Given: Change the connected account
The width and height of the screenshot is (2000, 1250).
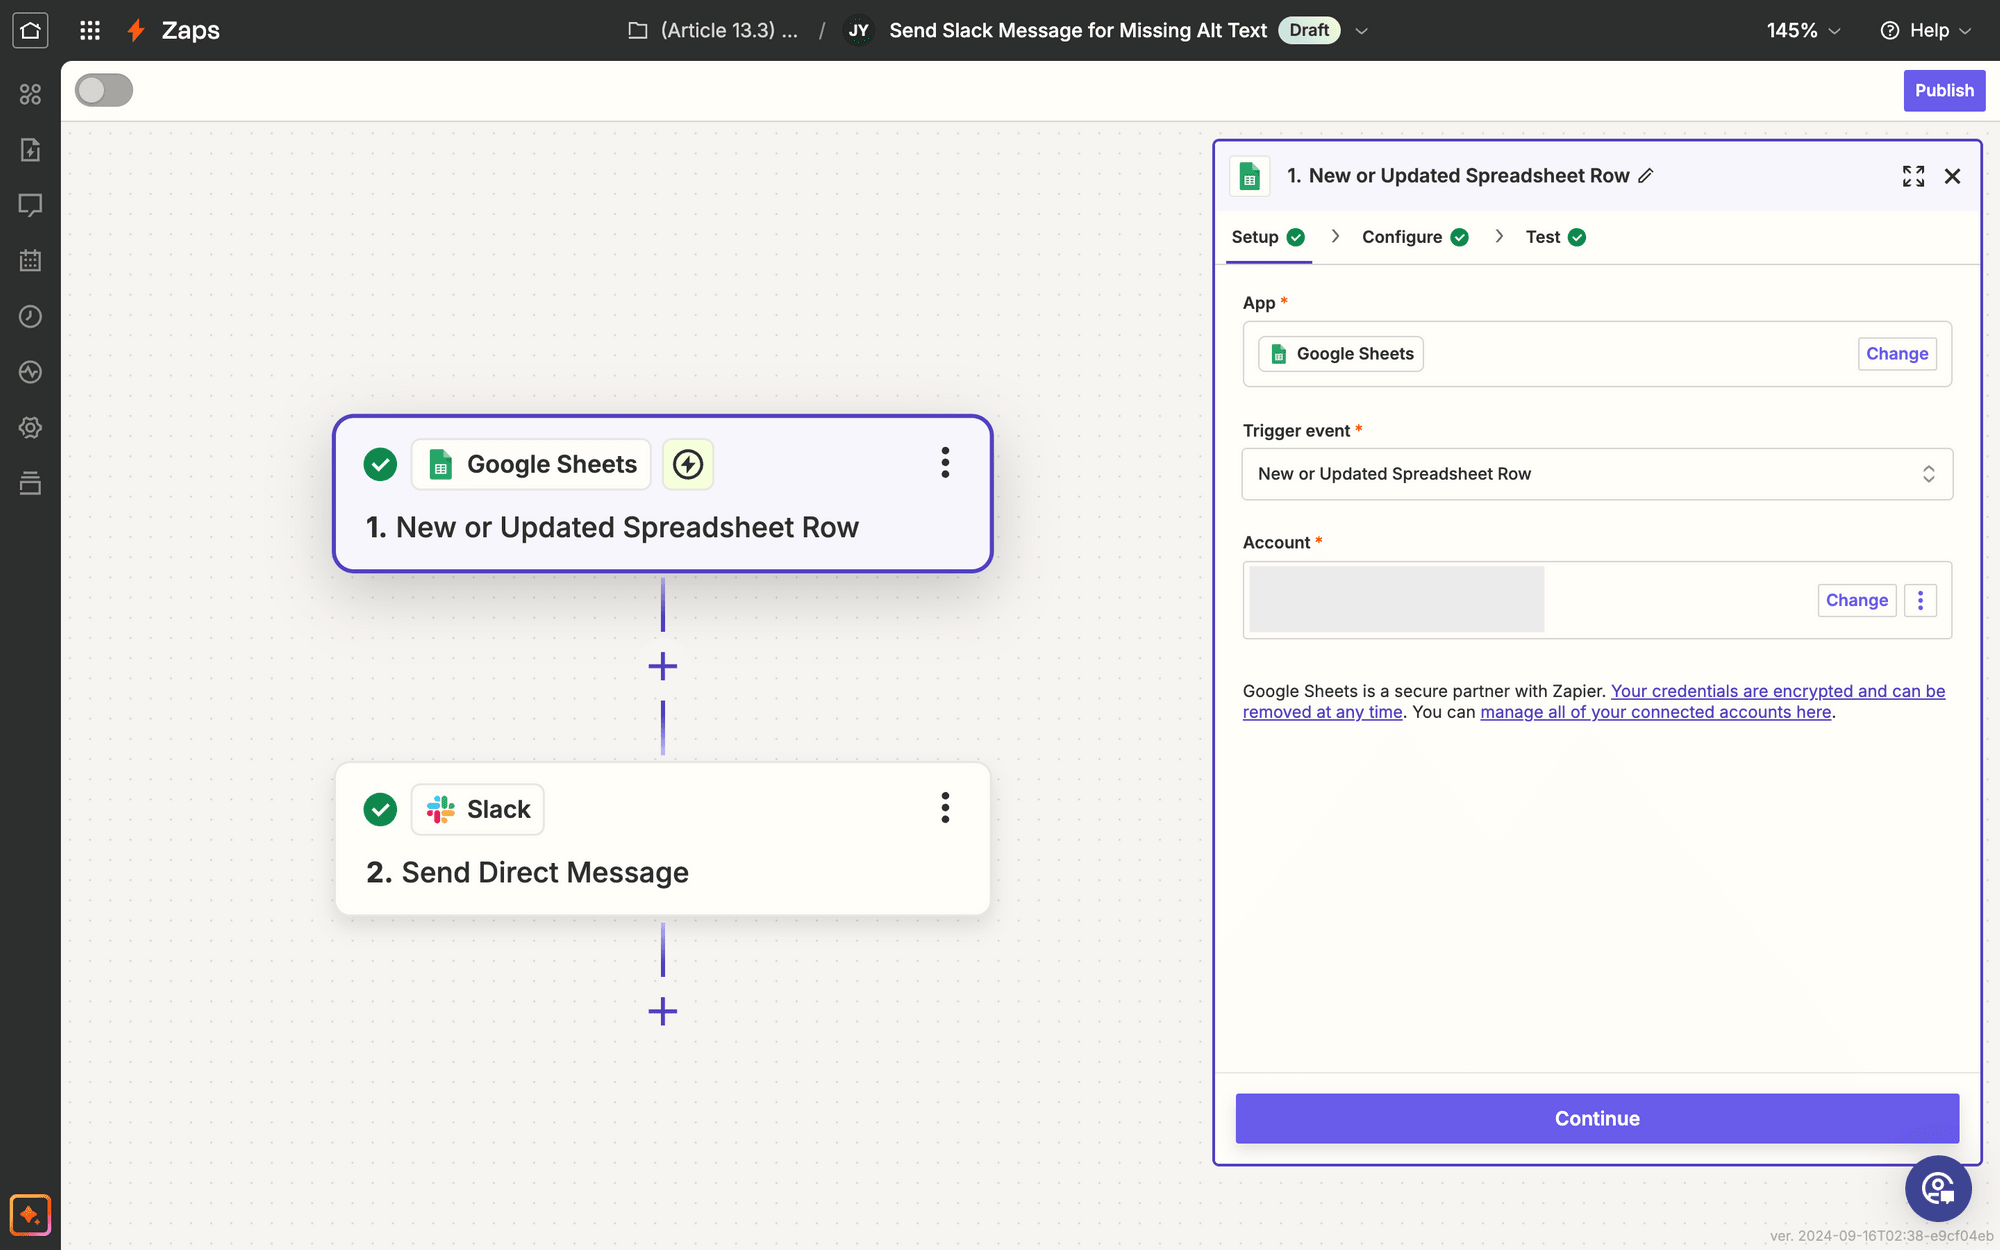Looking at the screenshot, I should (x=1857, y=600).
